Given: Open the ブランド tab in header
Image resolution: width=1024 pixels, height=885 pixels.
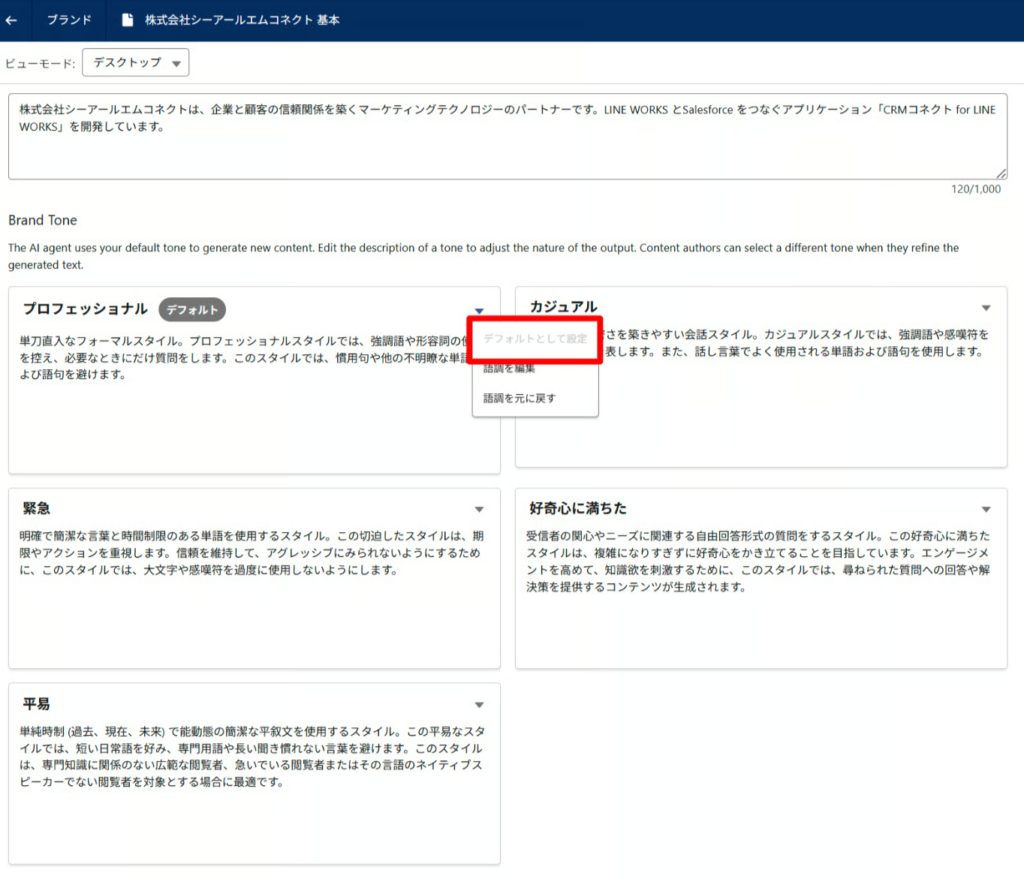Looking at the screenshot, I should [x=69, y=20].
